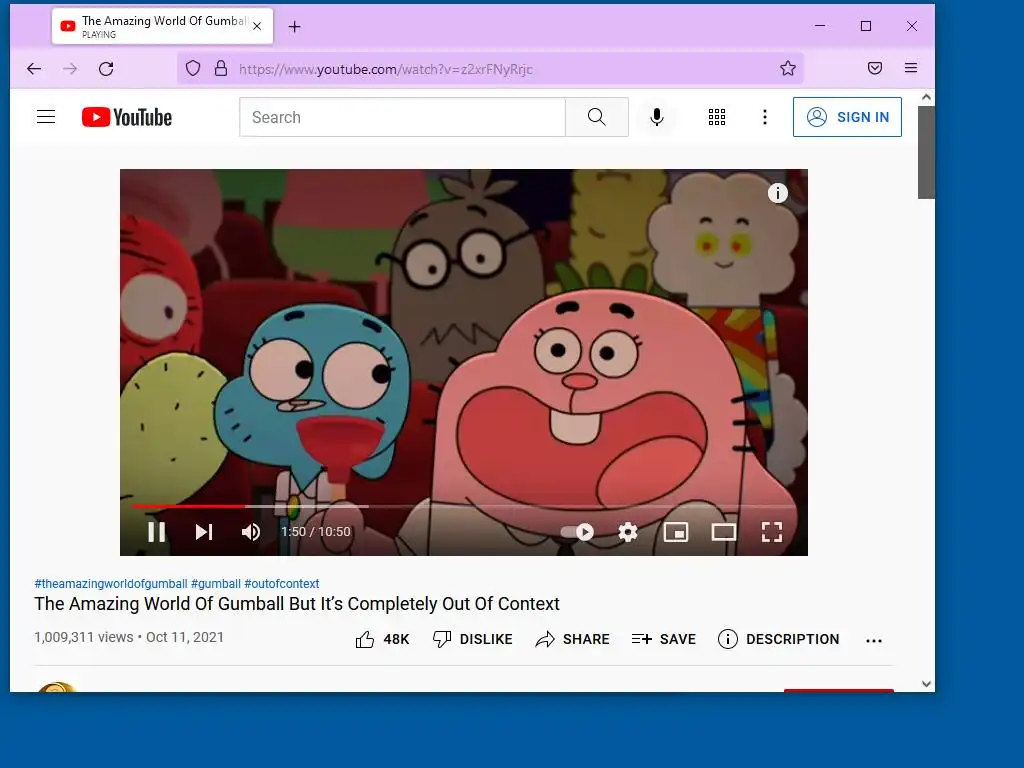Screen dimensions: 1024x768
Task: Search with your voice microphone
Action: [657, 117]
